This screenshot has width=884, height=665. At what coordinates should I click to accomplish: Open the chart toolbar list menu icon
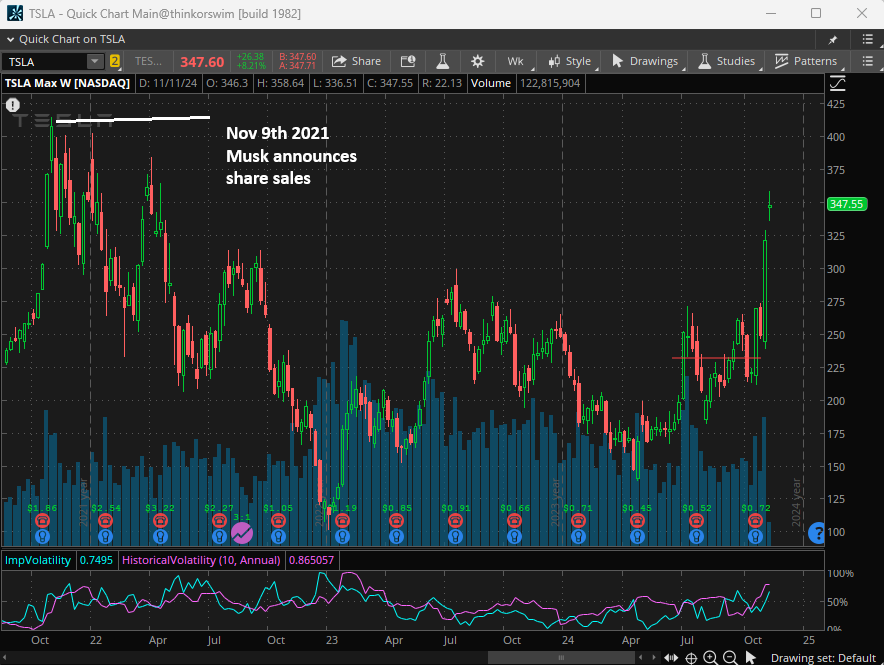(868, 61)
